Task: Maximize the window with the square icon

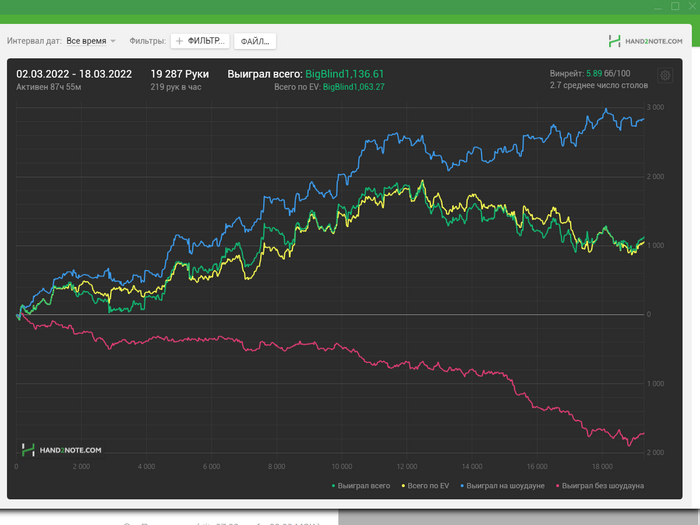Action: 675,6
